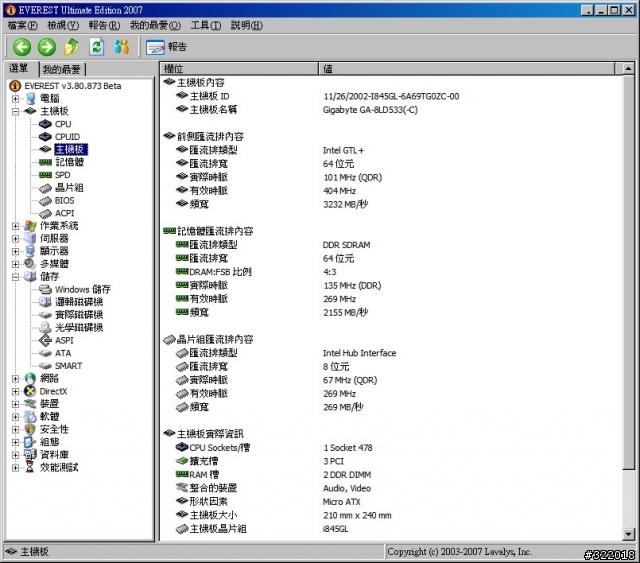Switch to the 選單 tab
The width and height of the screenshot is (640, 563).
pyautogui.click(x=21, y=69)
